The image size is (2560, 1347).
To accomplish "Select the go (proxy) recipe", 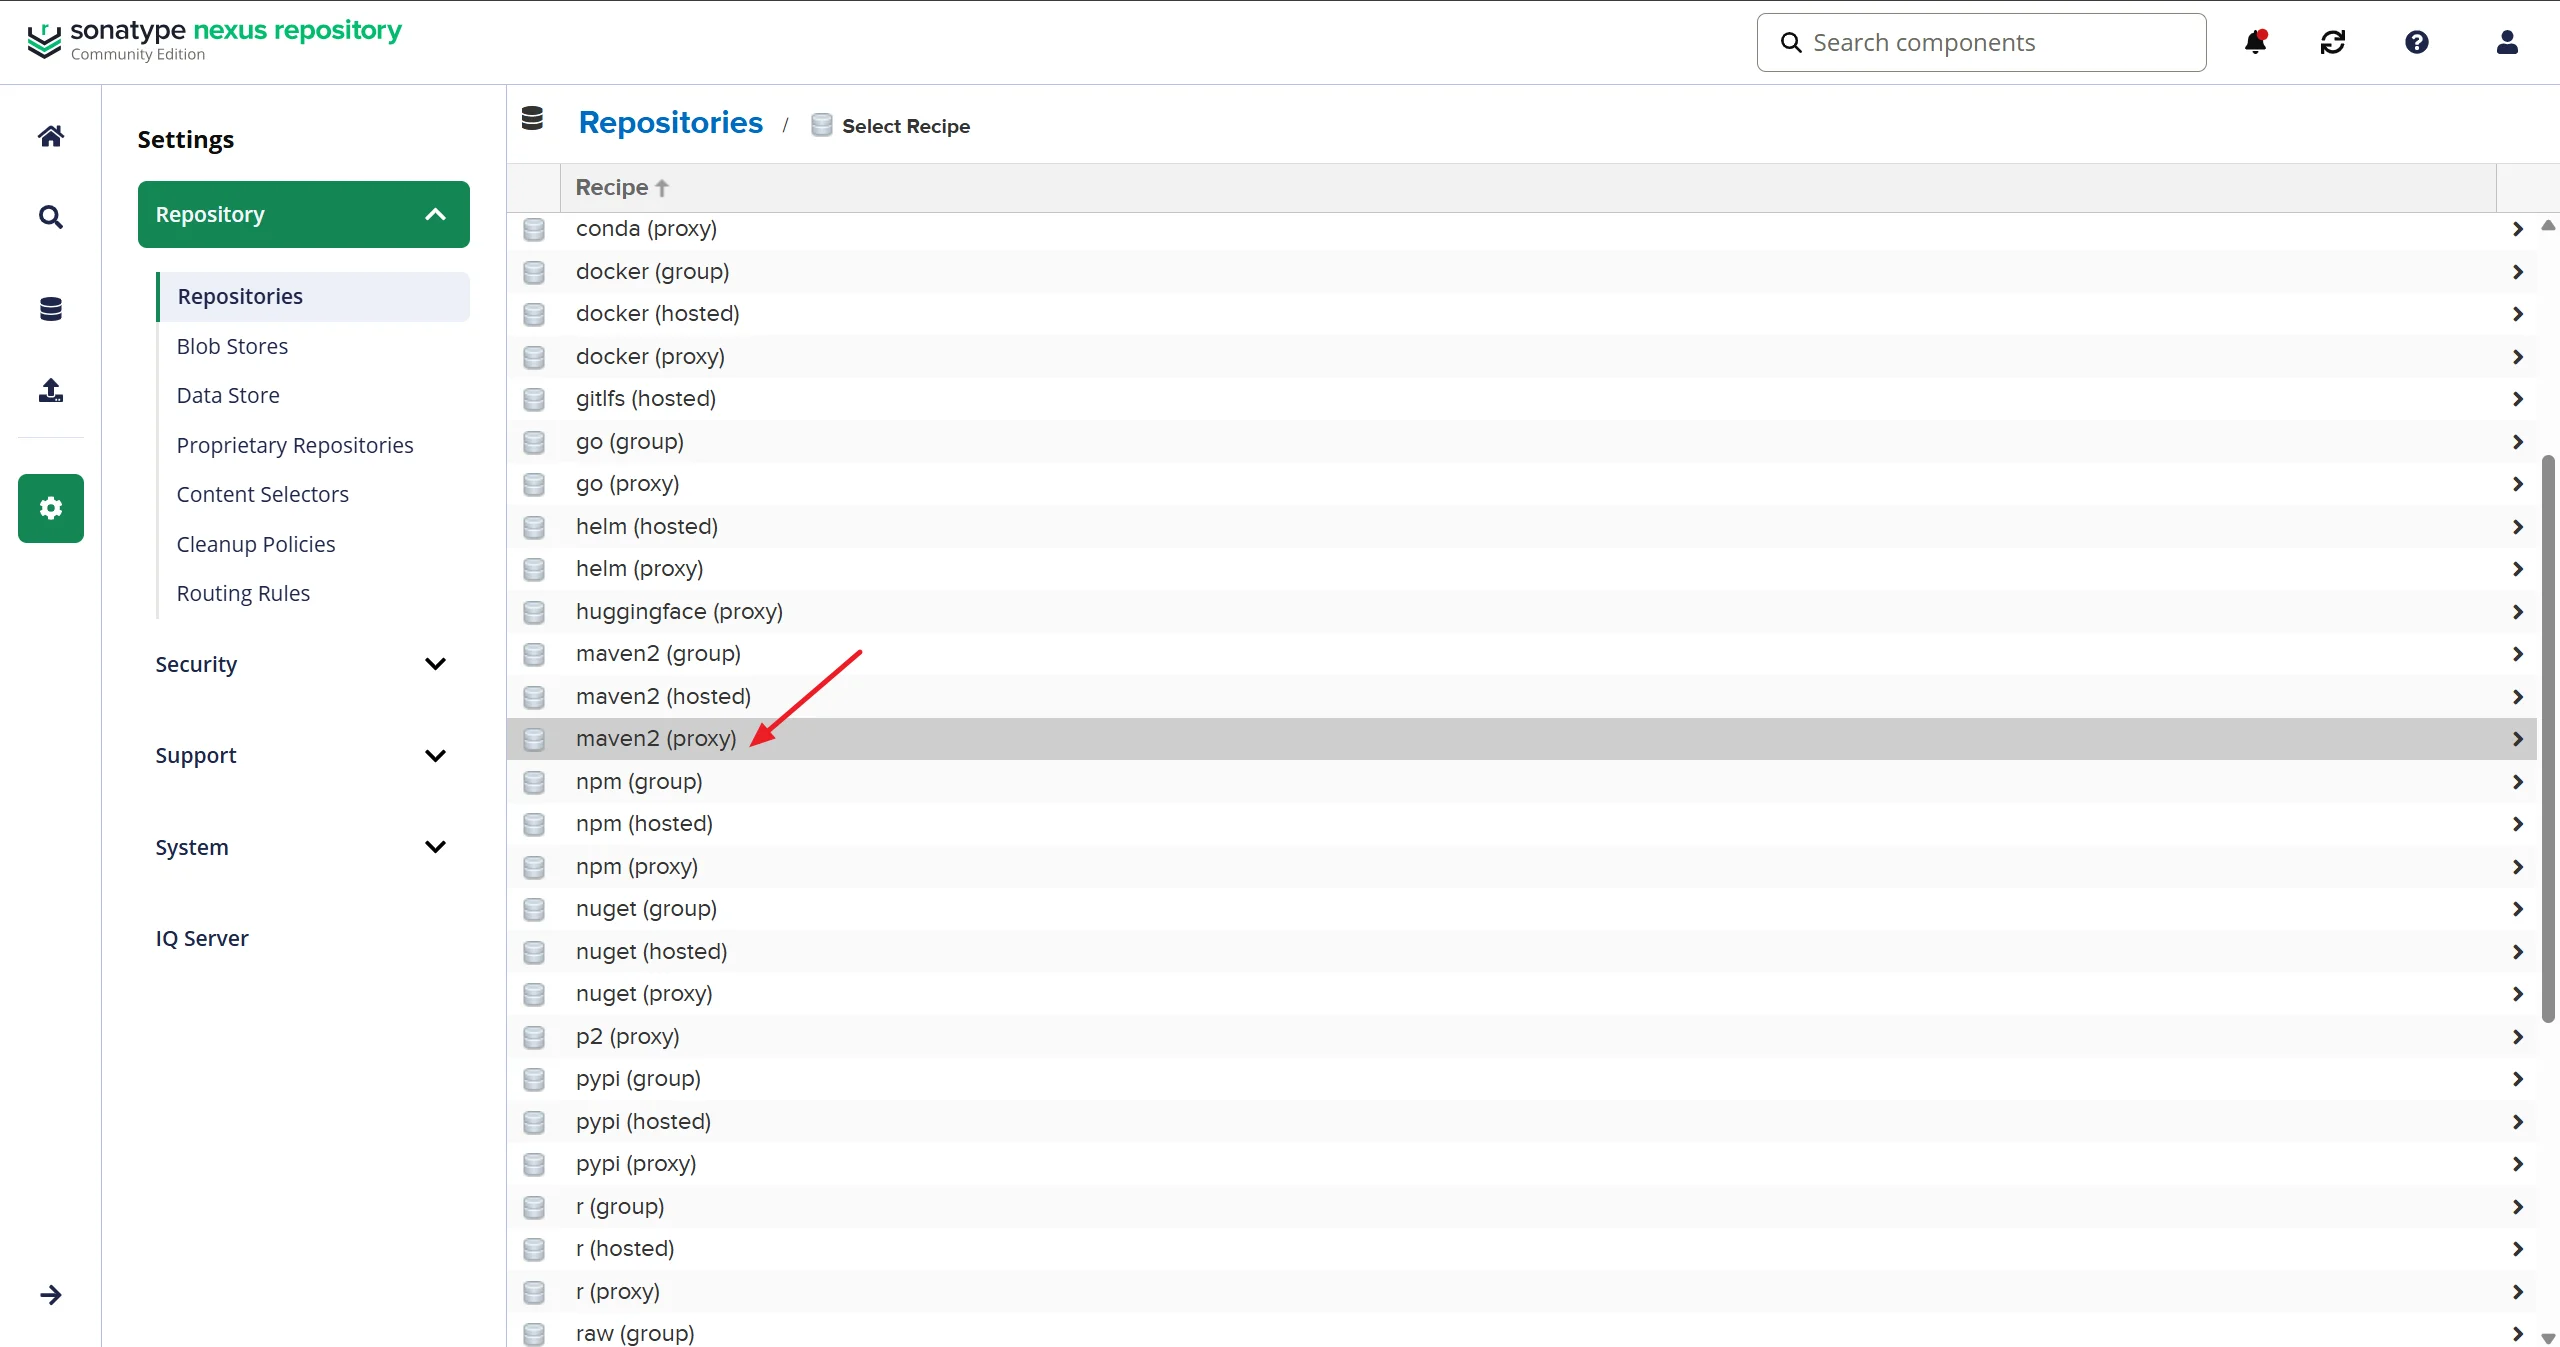I will (x=1522, y=484).
